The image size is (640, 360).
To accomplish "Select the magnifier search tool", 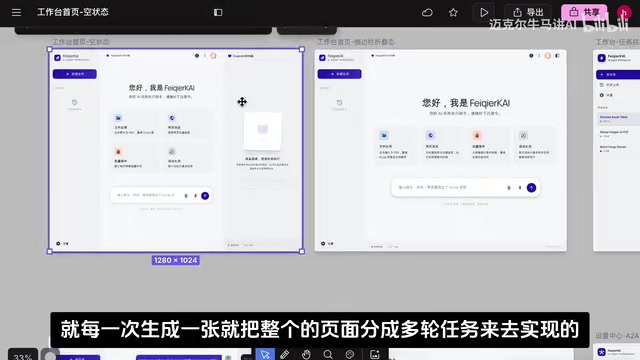I will 328,354.
